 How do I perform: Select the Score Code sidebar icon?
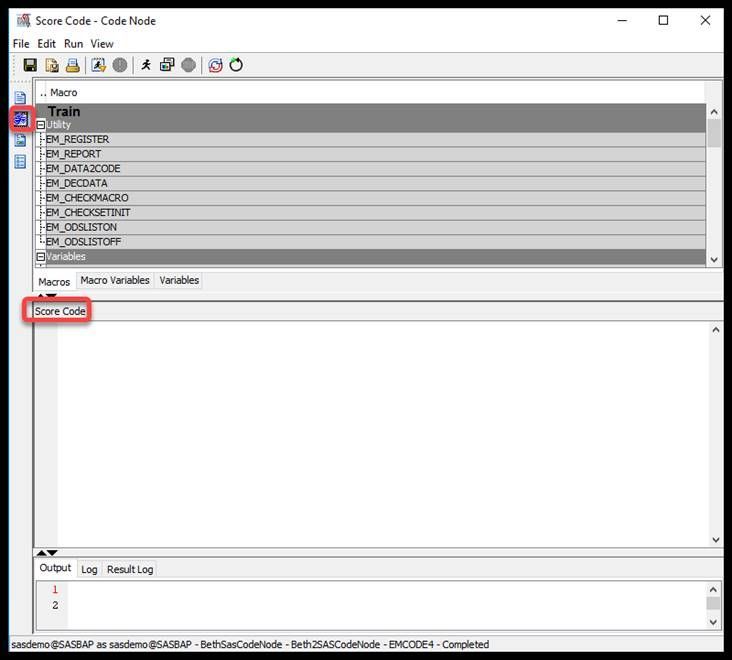(21, 119)
